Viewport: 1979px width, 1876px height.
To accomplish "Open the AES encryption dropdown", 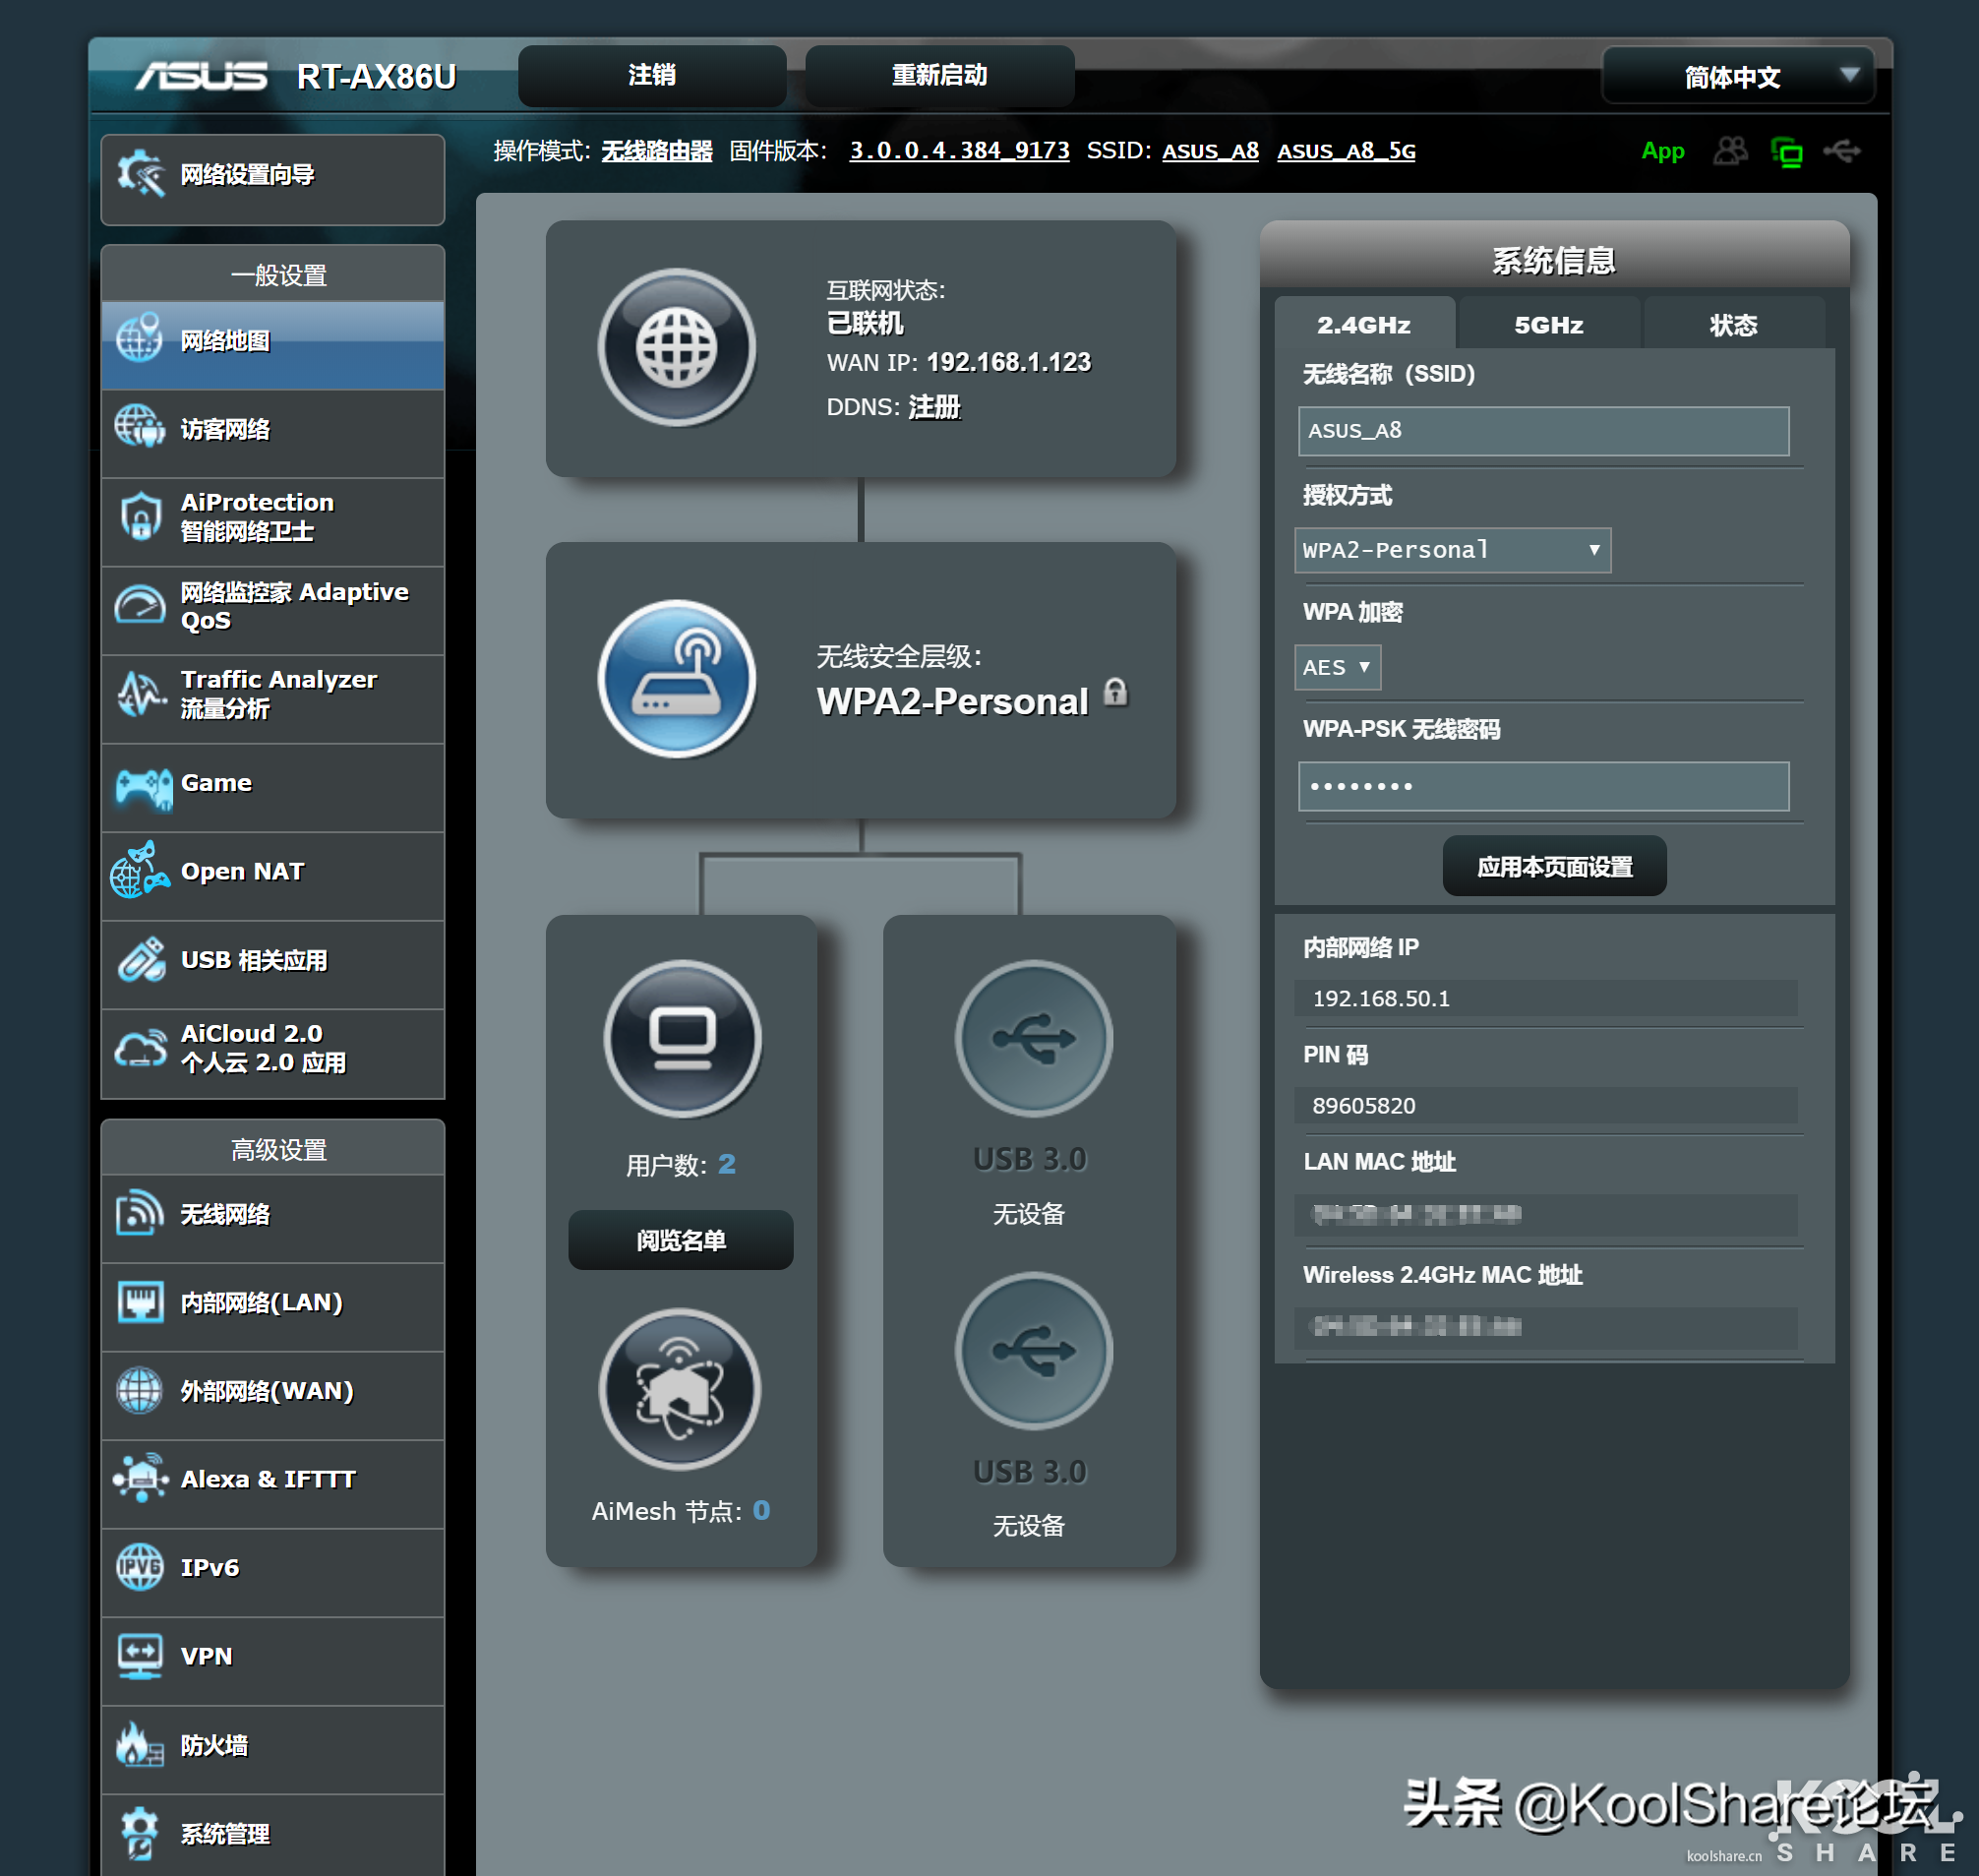I will tap(1337, 667).
